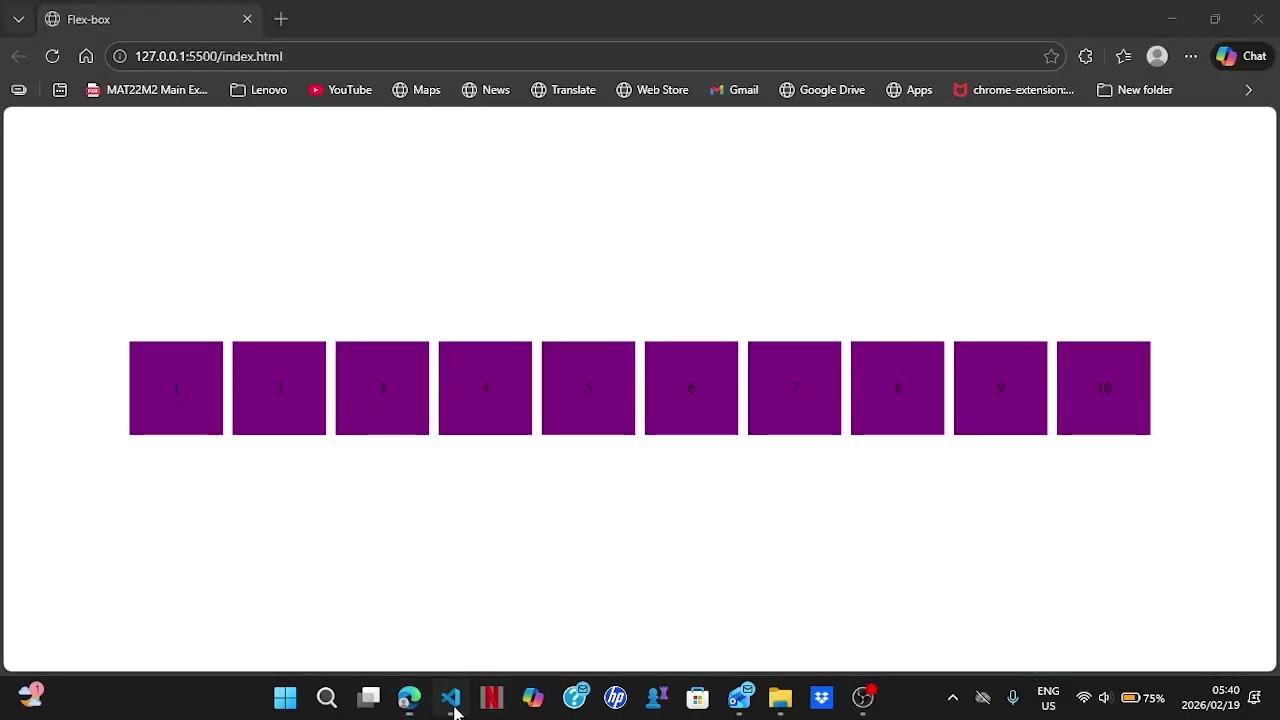
Task: Open the Translate bookmark
Action: click(x=564, y=90)
